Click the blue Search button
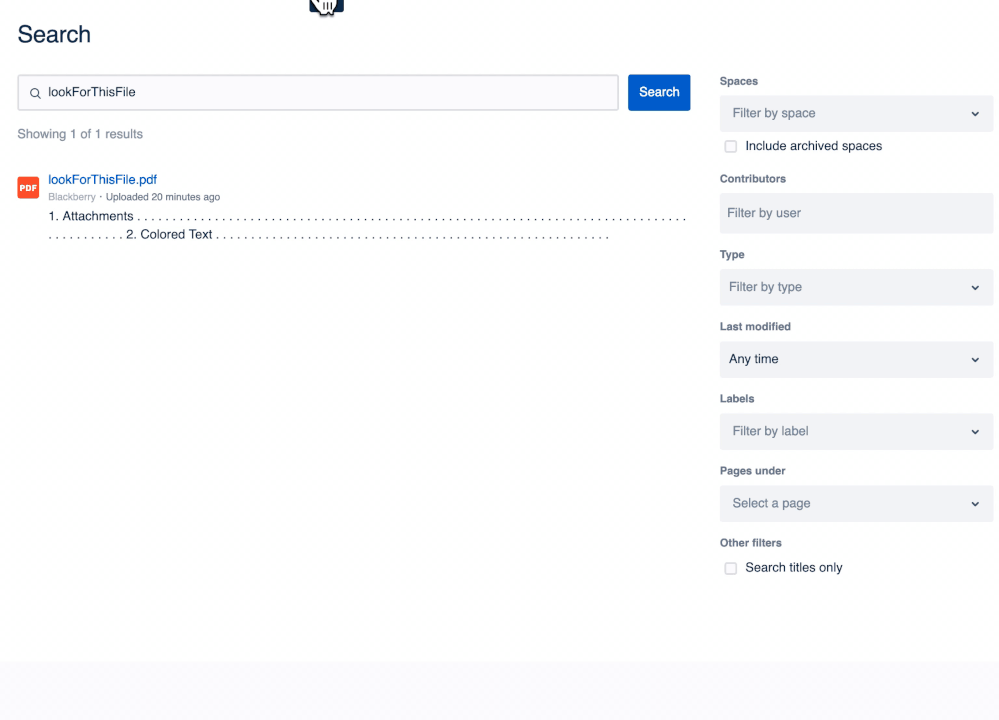Viewport: 999px width, 720px height. click(659, 92)
